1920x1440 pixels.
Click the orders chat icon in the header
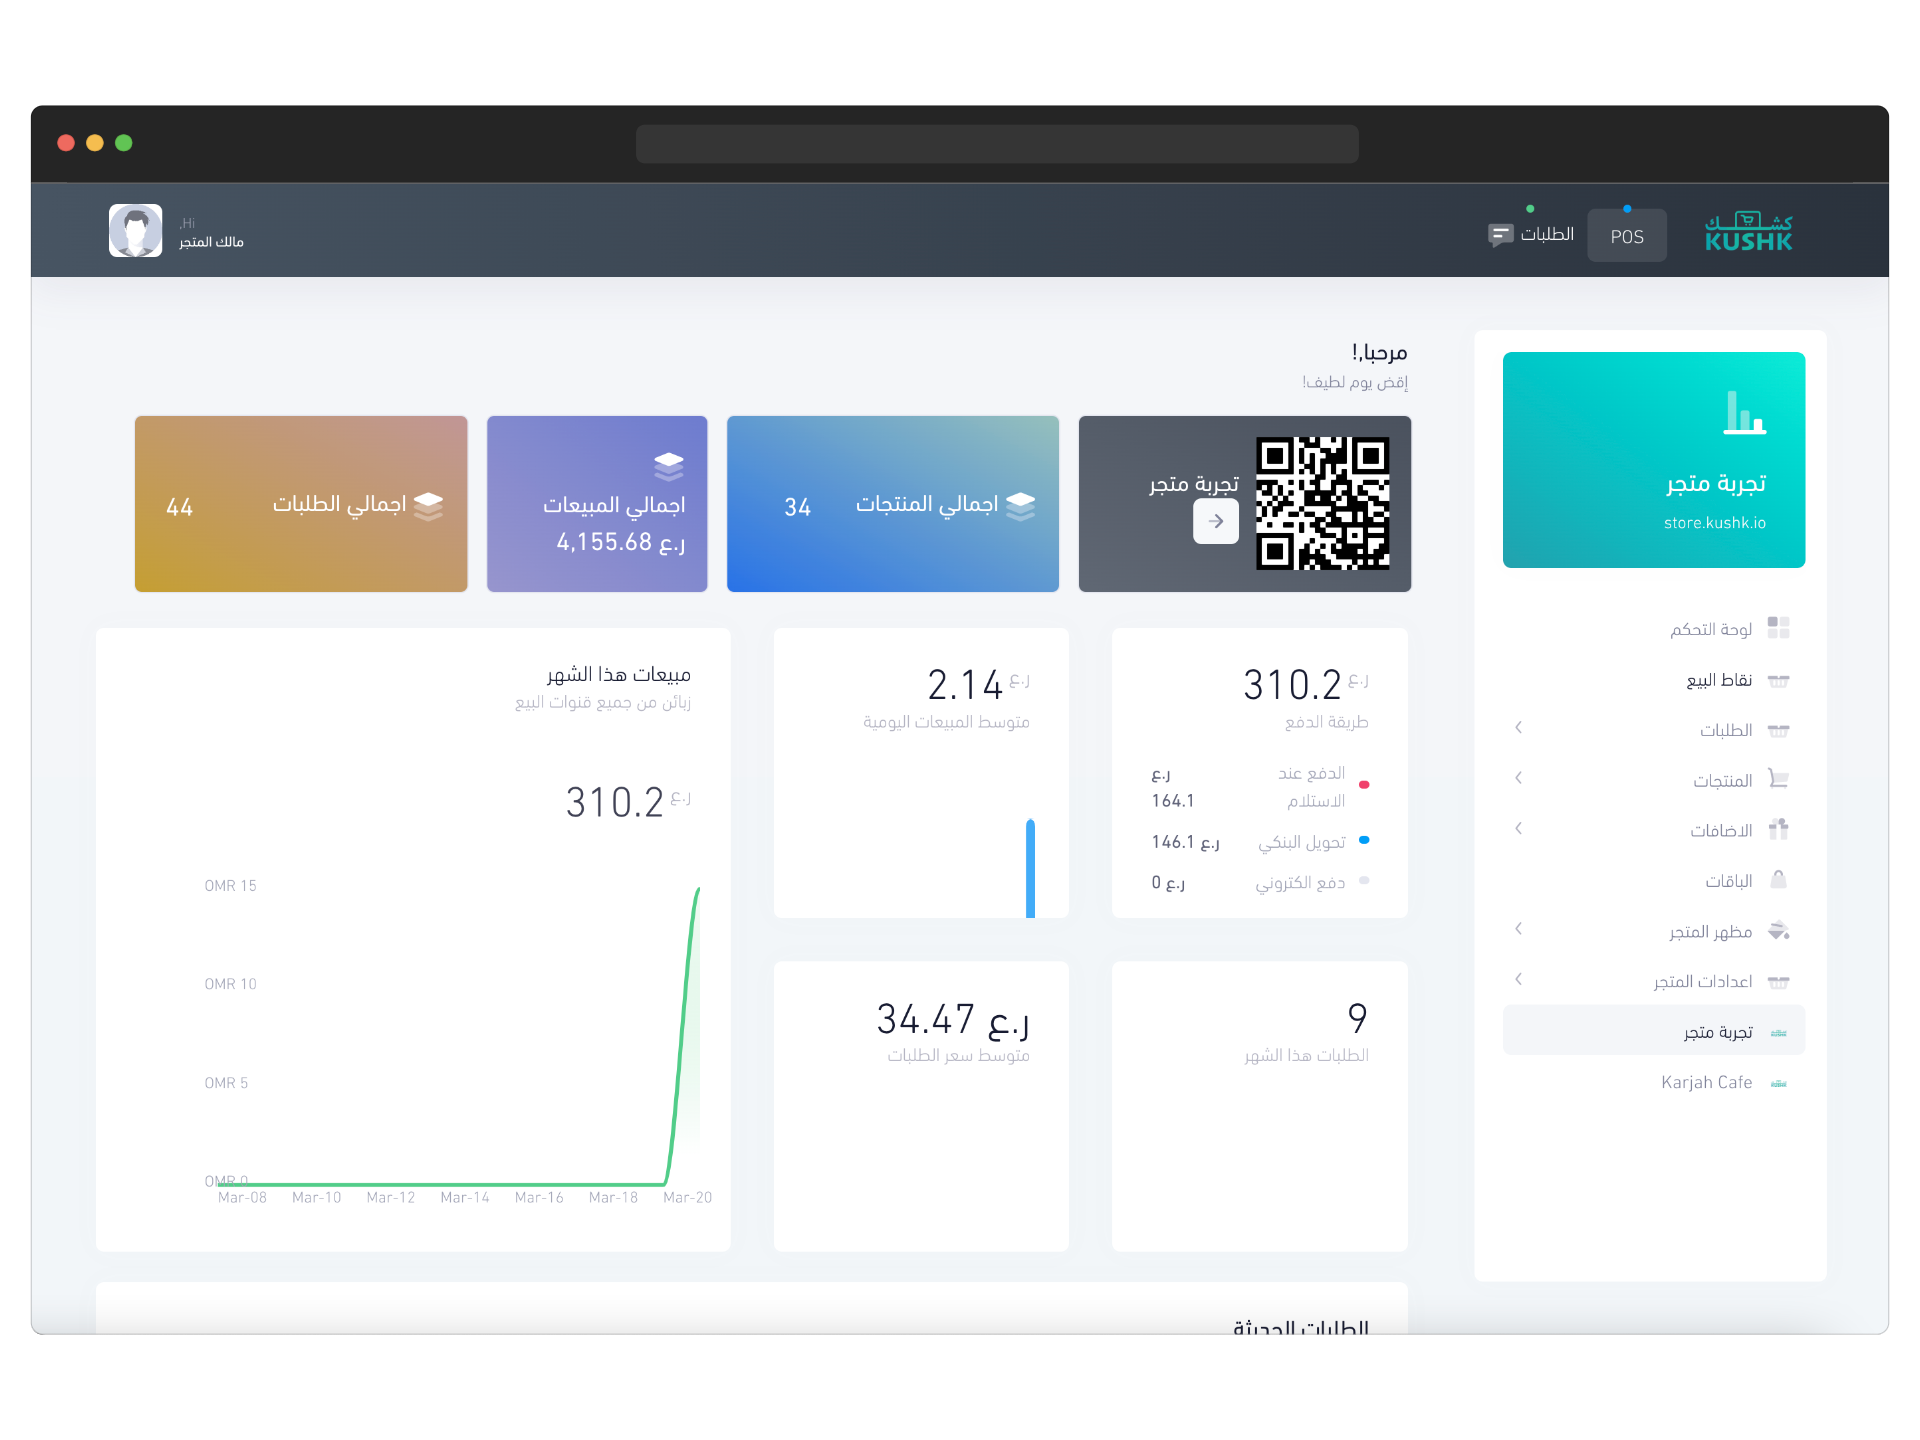click(1500, 235)
